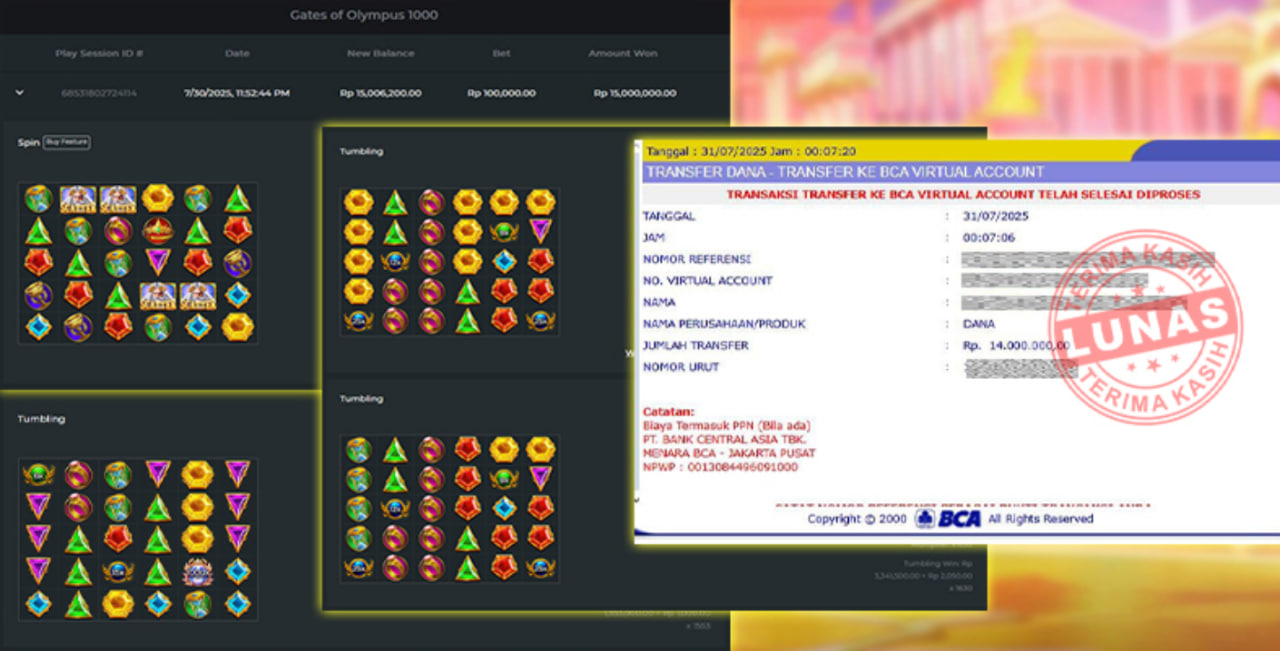Select the 'Rp 100,000.00' bet value
This screenshot has height=651, width=1280.
[501, 93]
